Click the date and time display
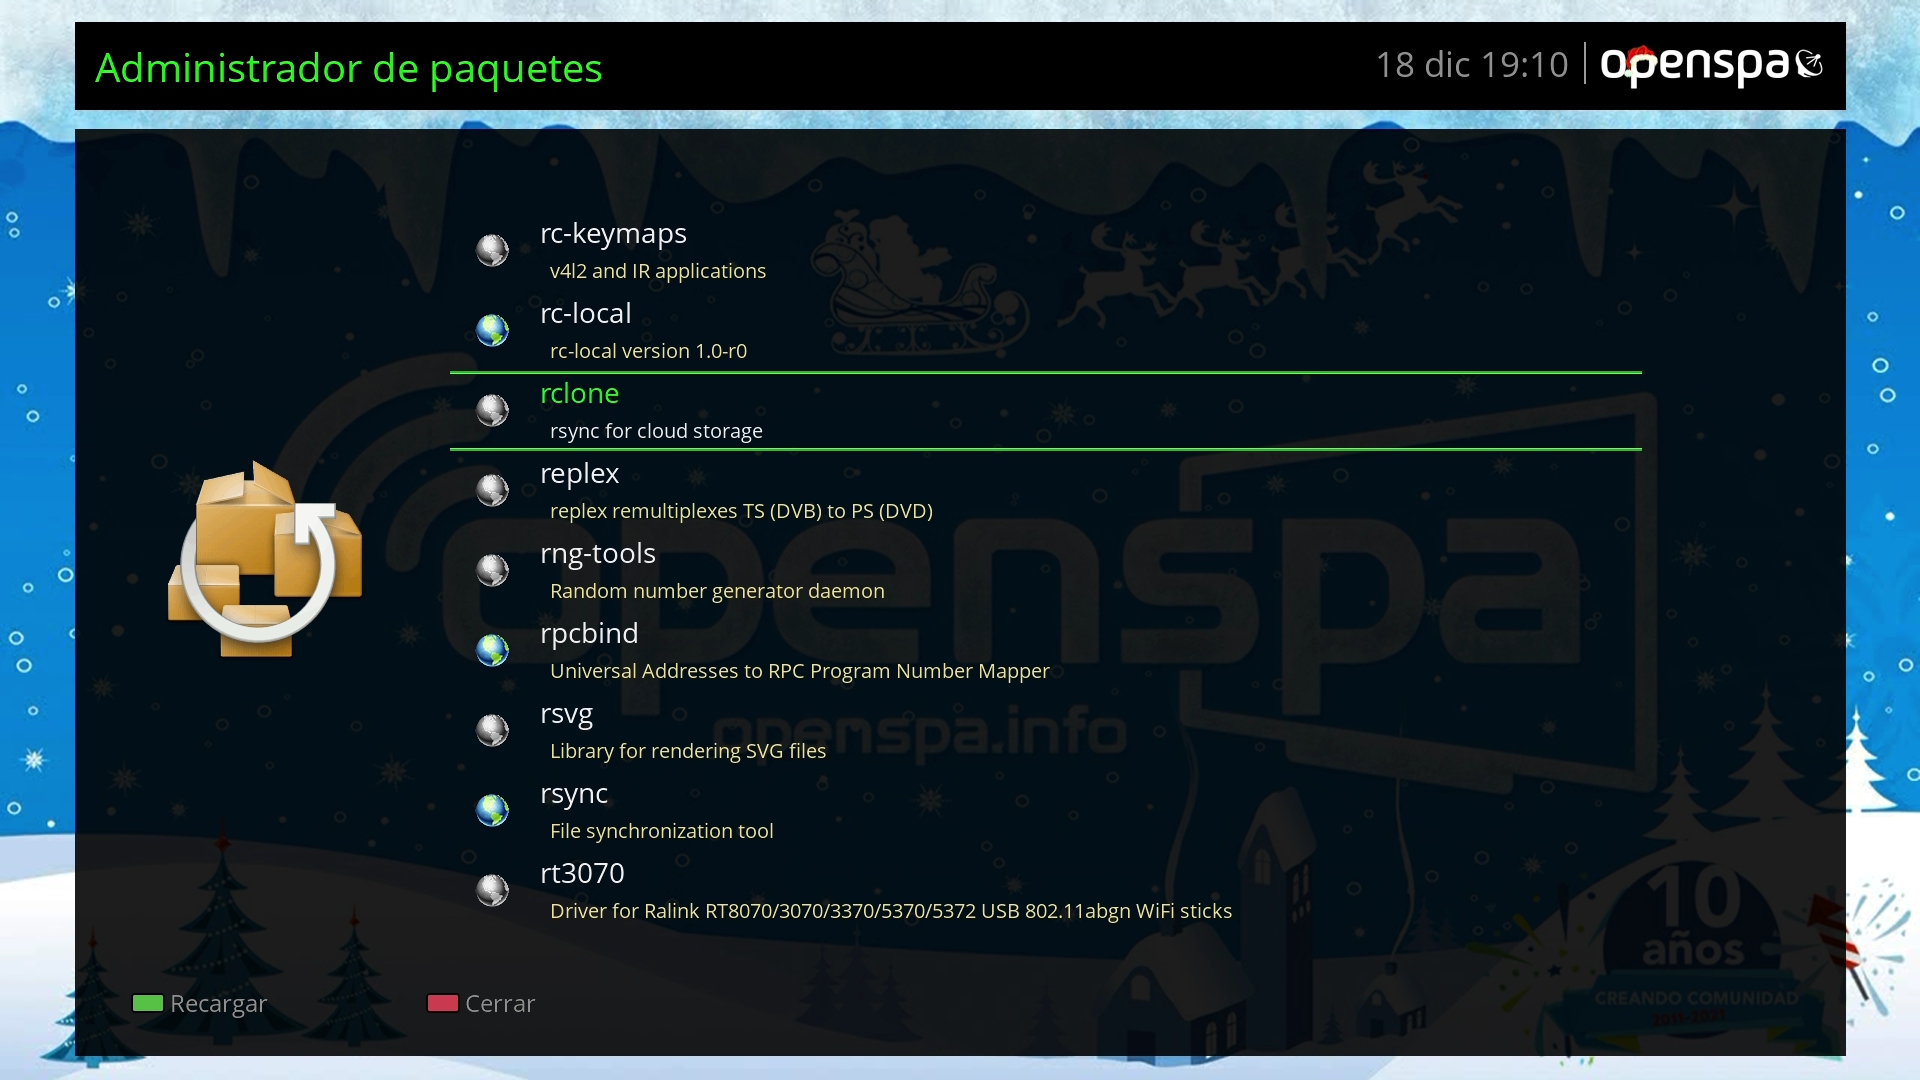 pyautogui.click(x=1472, y=65)
